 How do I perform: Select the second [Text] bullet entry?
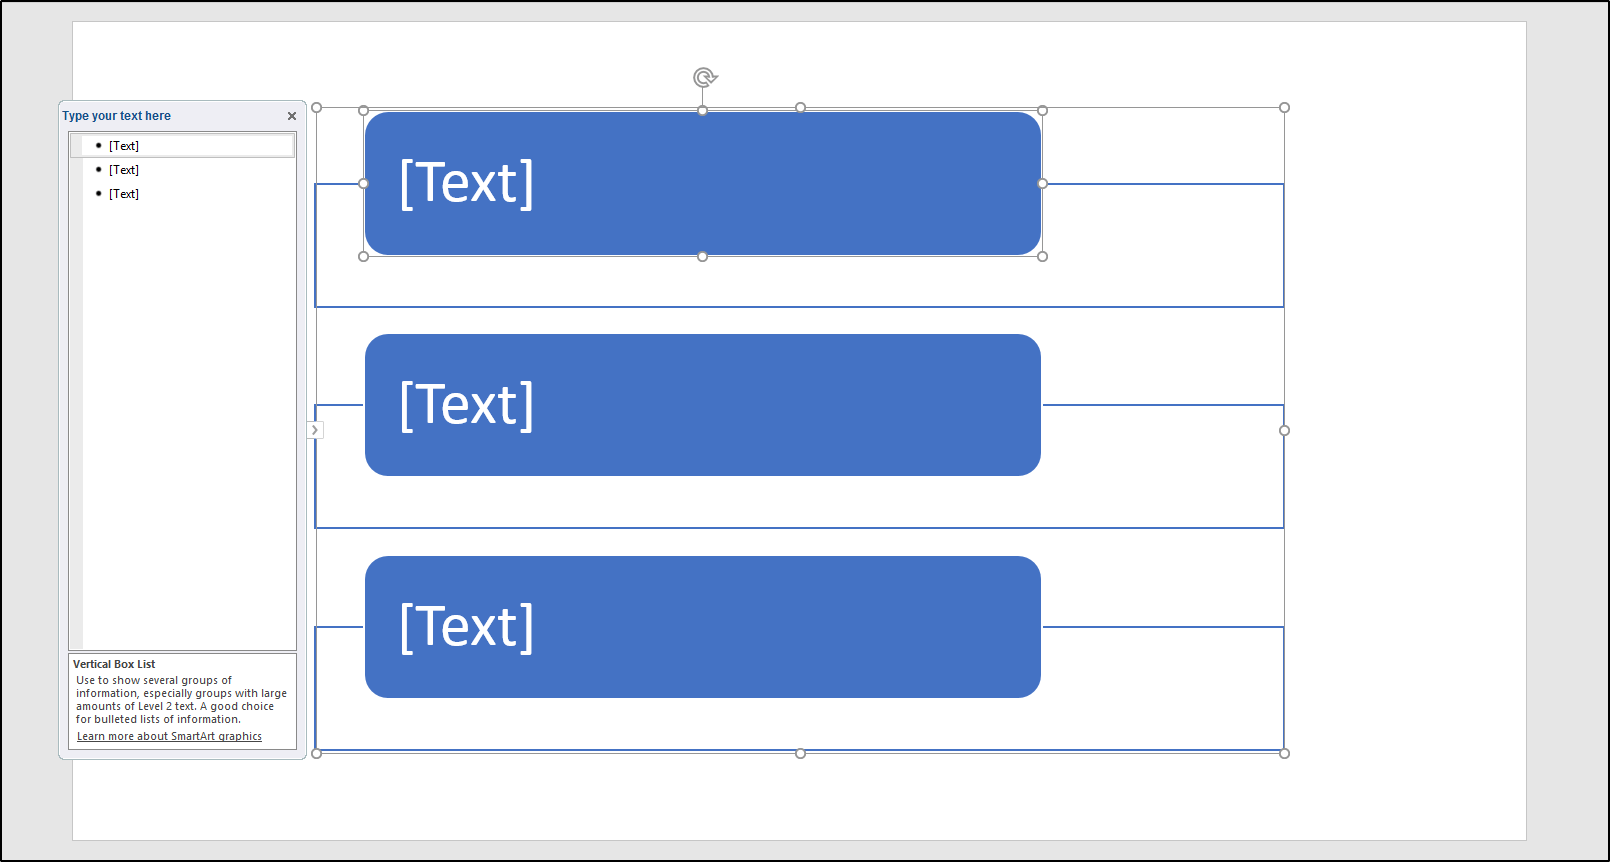click(x=124, y=169)
